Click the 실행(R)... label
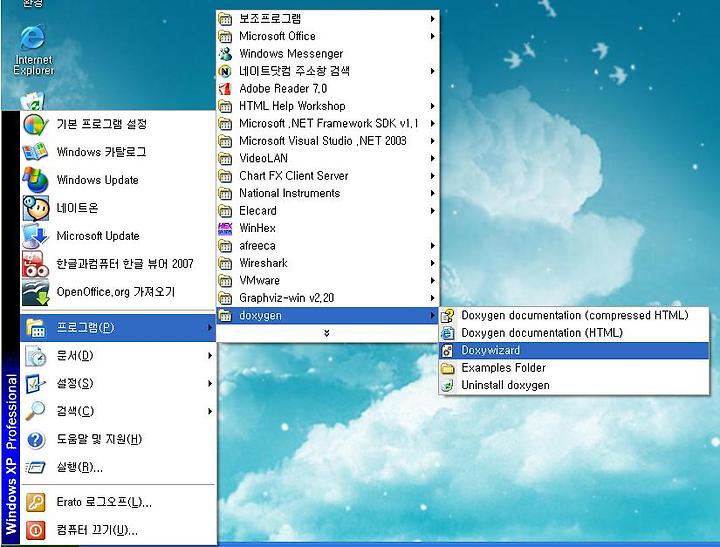The height and width of the screenshot is (547, 720). tap(79, 468)
